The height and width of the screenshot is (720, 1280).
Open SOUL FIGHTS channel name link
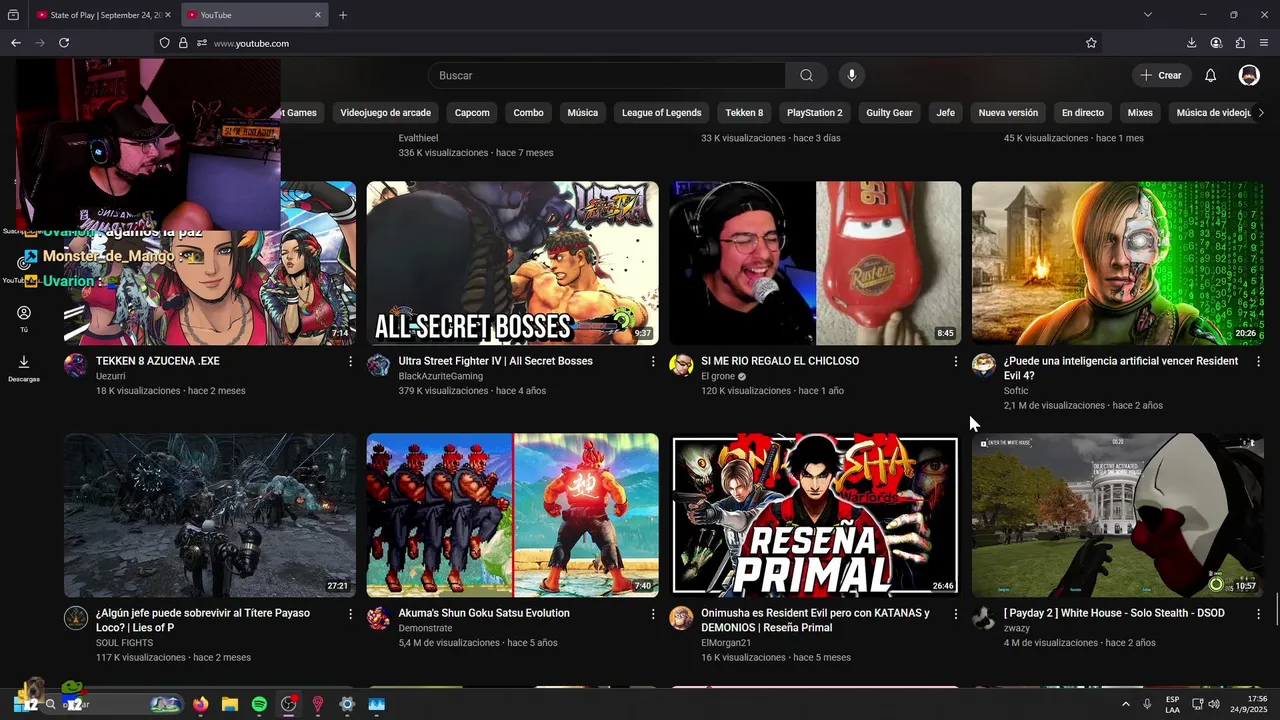point(124,643)
